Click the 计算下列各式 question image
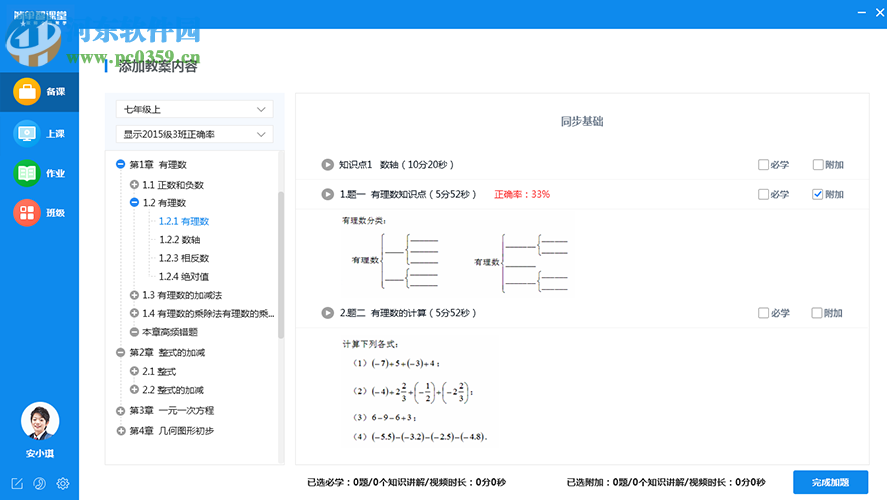This screenshot has height=500, width=887. [x=415, y=391]
